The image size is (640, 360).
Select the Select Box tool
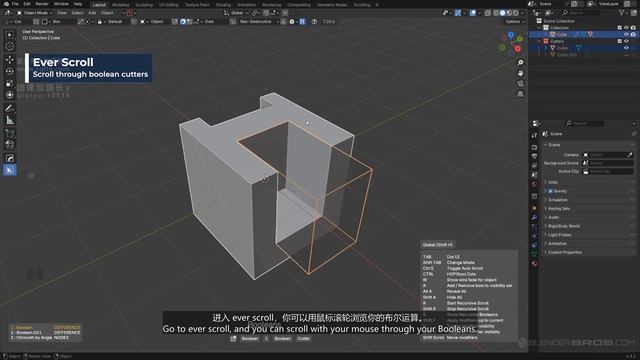(10, 35)
